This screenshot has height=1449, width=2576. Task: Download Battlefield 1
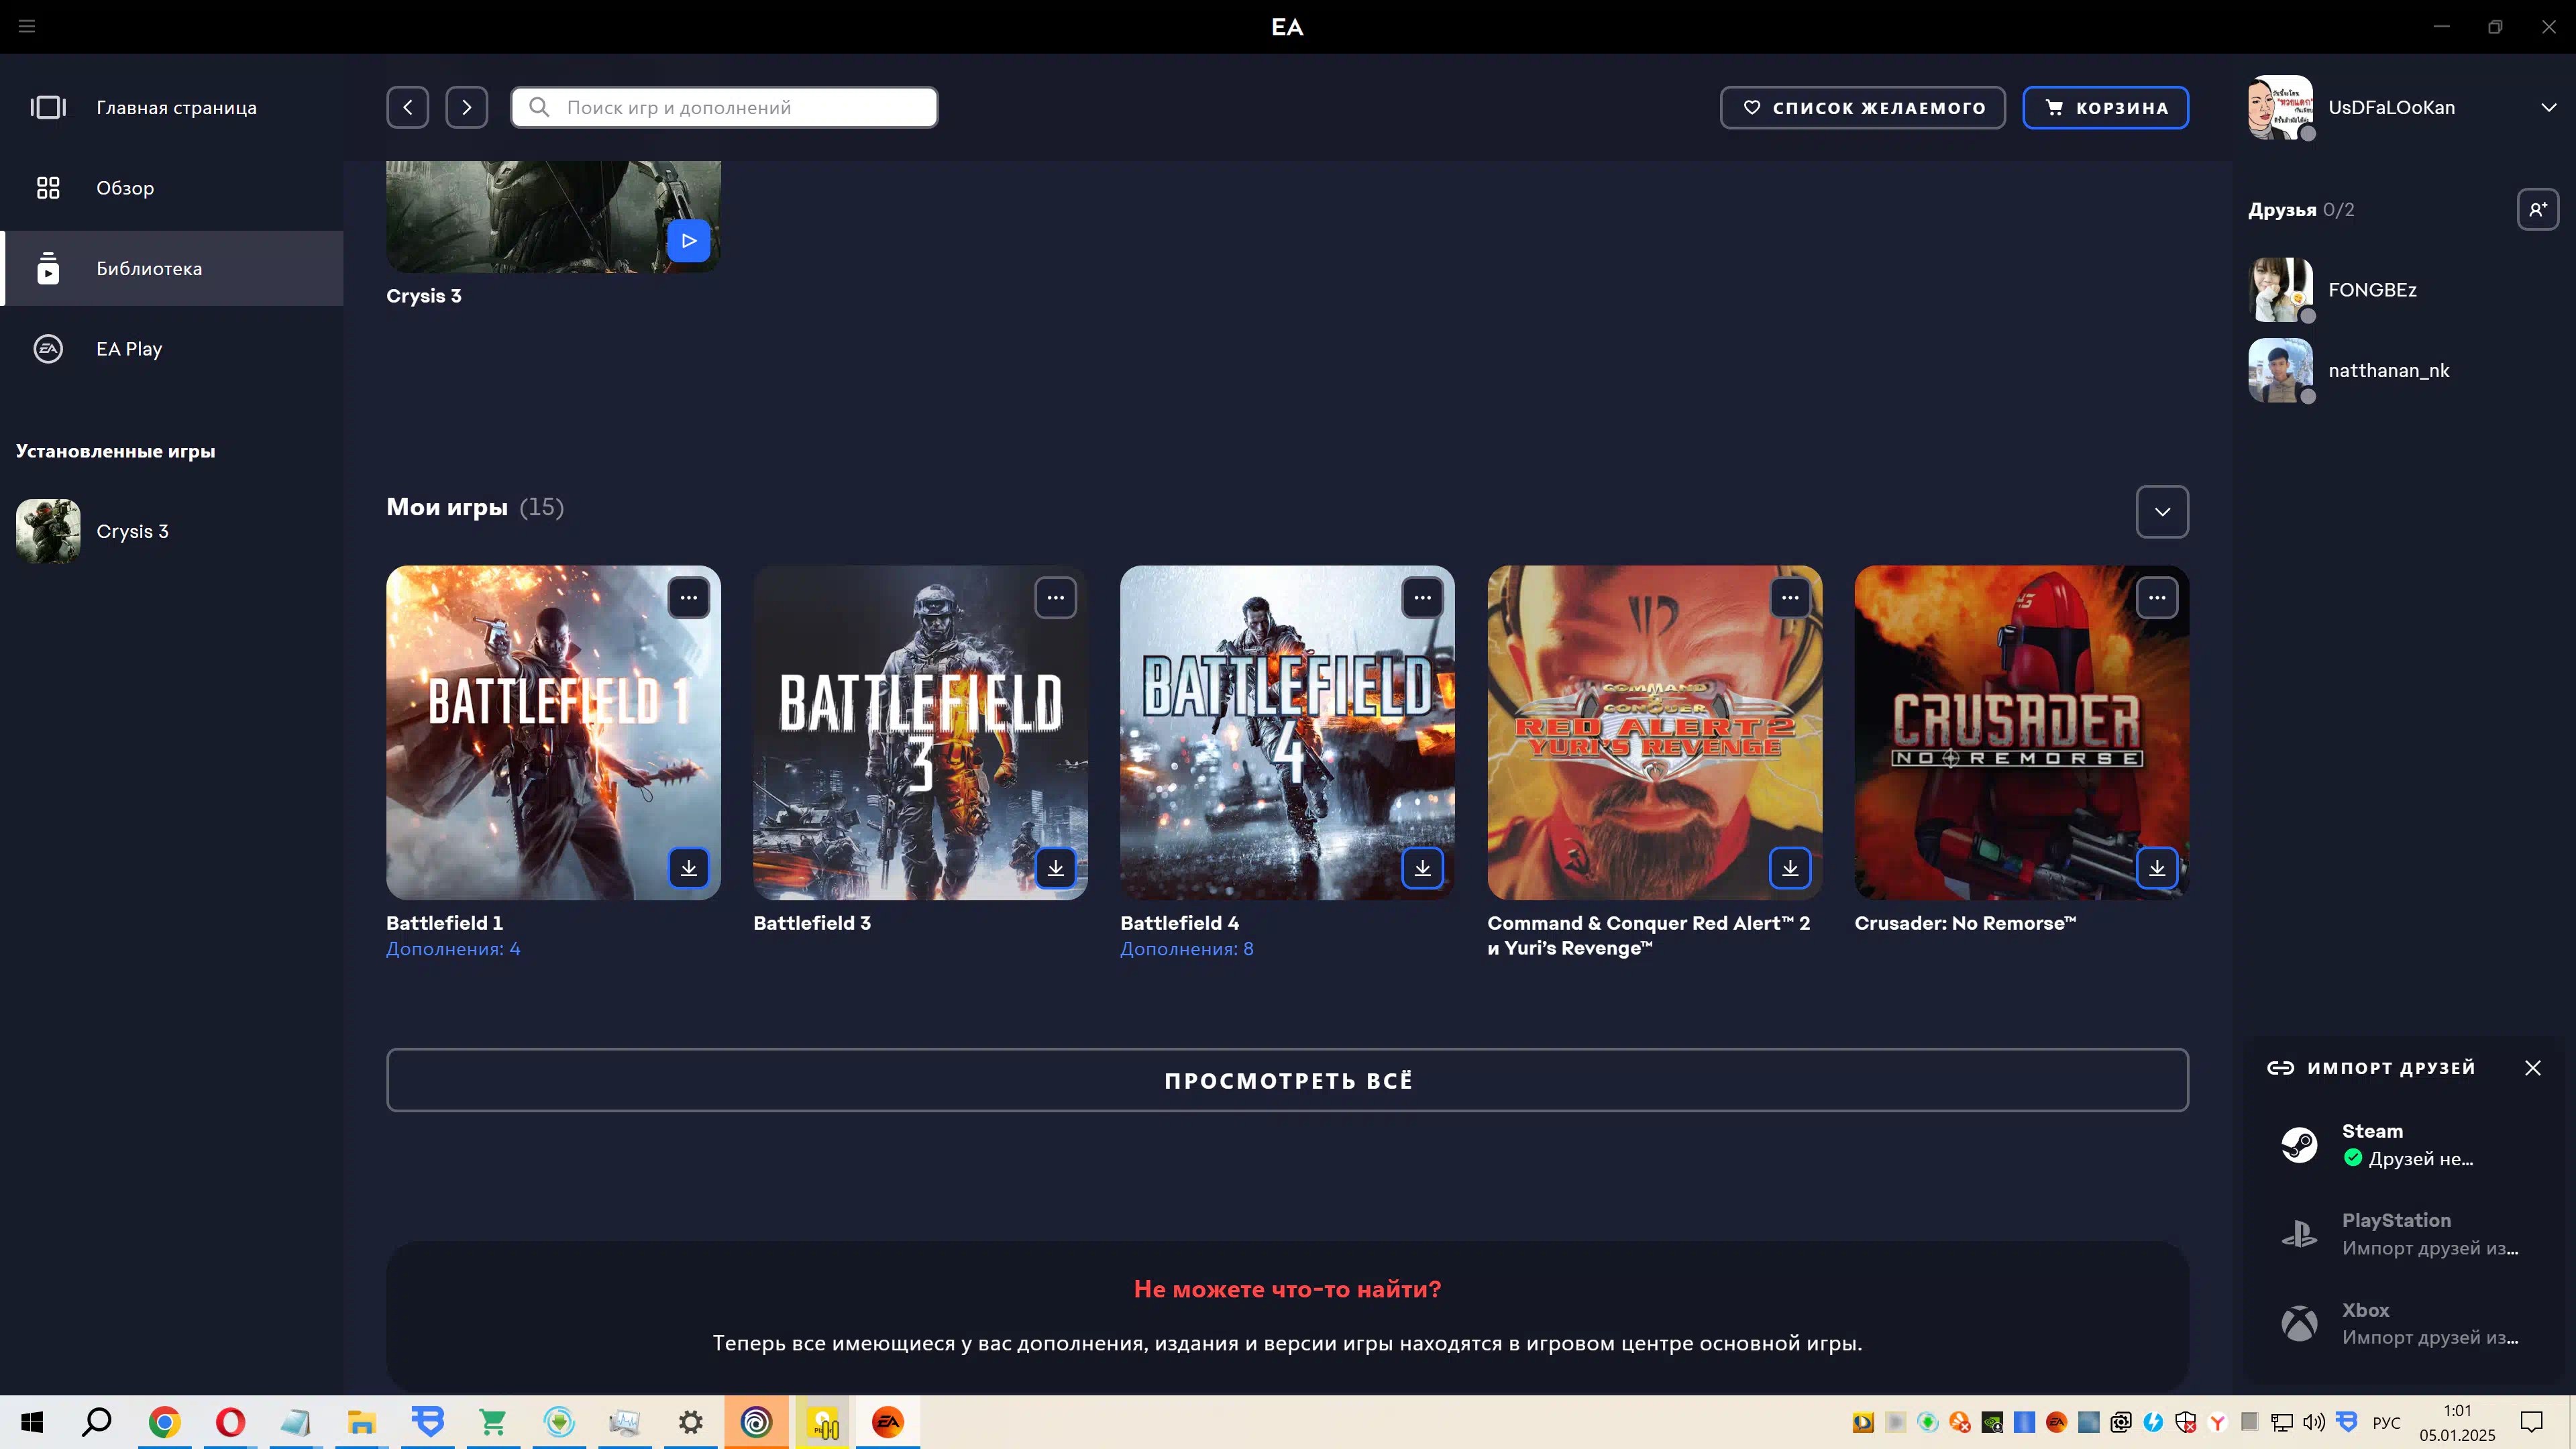click(688, 868)
